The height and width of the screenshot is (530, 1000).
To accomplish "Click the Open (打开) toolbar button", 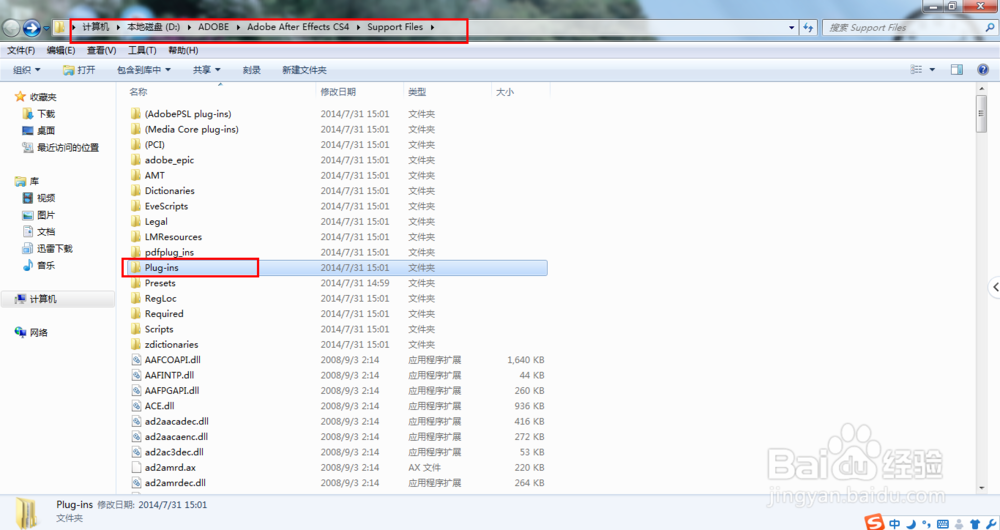I will (79, 70).
